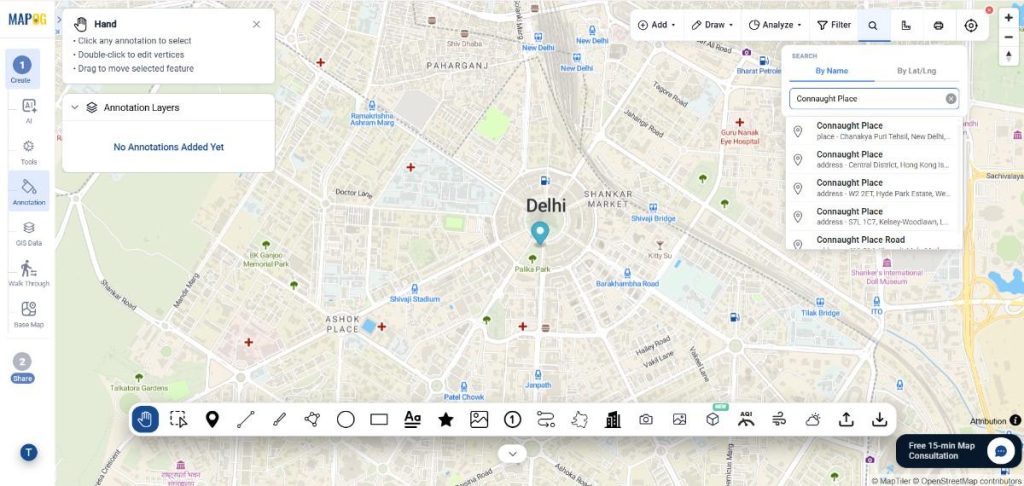Clear the search field text
Viewport: 1024px width, 486px height.
click(x=950, y=99)
